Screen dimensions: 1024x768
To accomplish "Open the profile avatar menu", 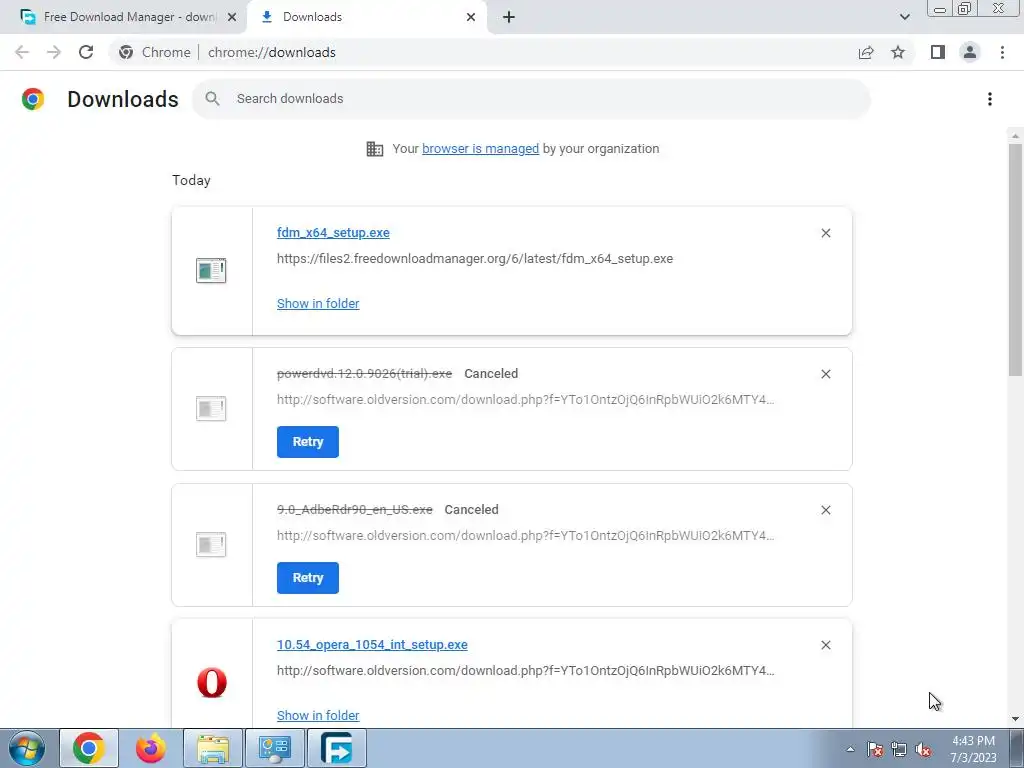I will 970,52.
